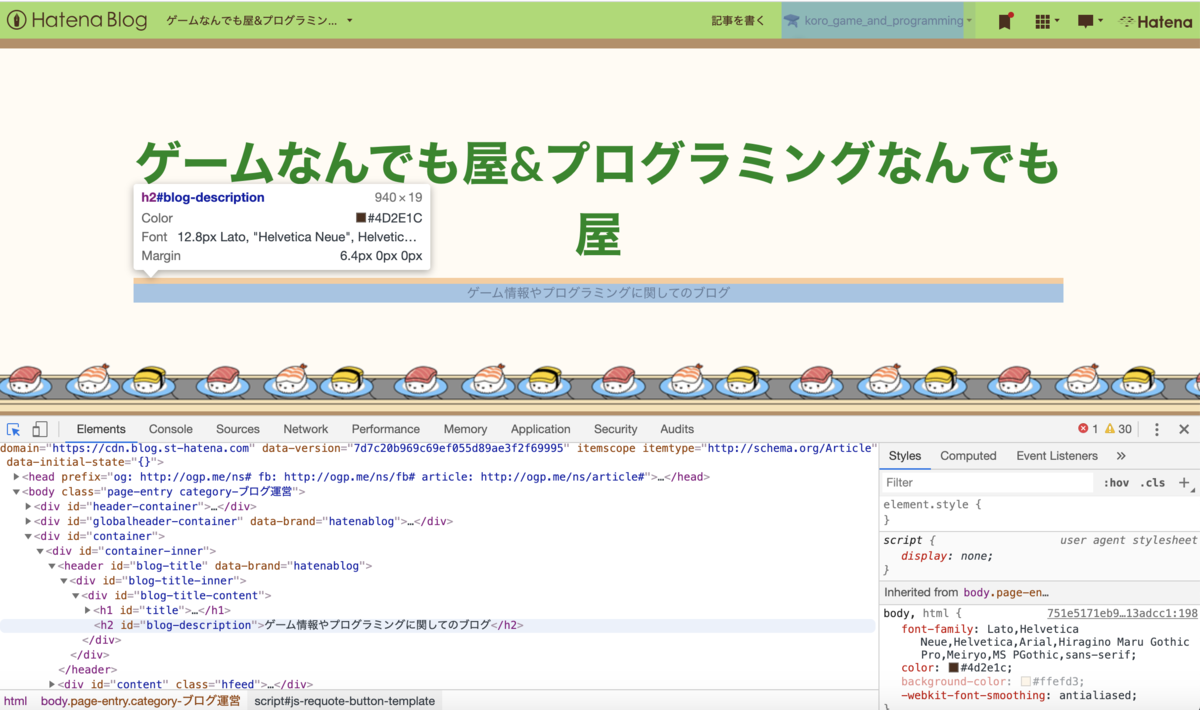Click the Filter input in Styles pane
This screenshot has width=1200, height=710.
[x=988, y=483]
